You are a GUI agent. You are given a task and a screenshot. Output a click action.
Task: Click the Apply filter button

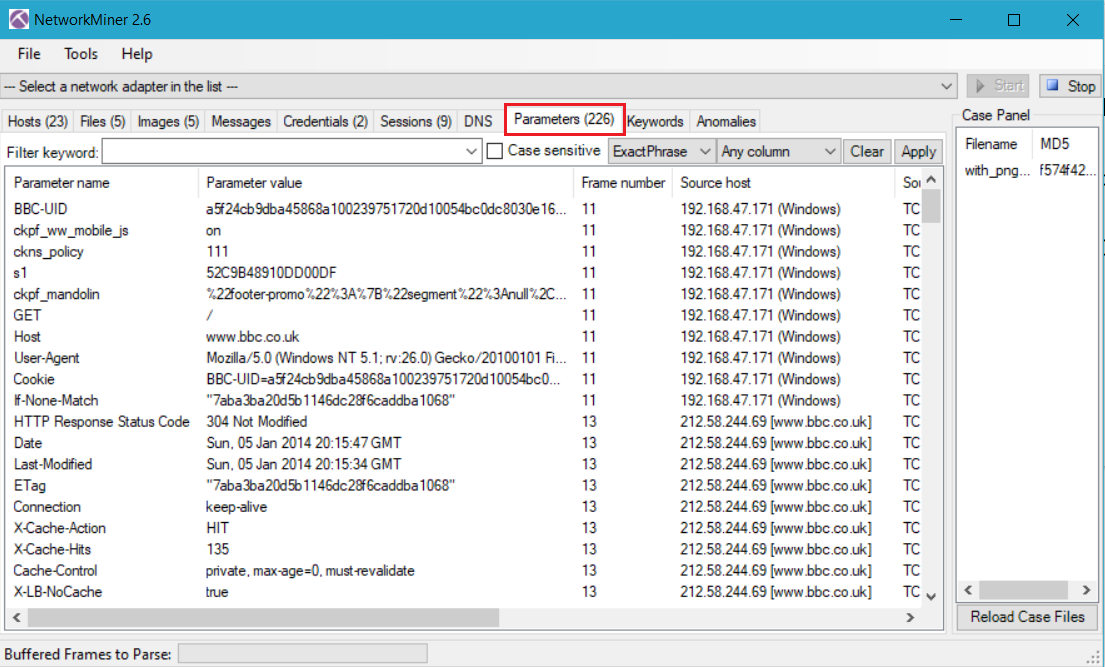tap(918, 151)
